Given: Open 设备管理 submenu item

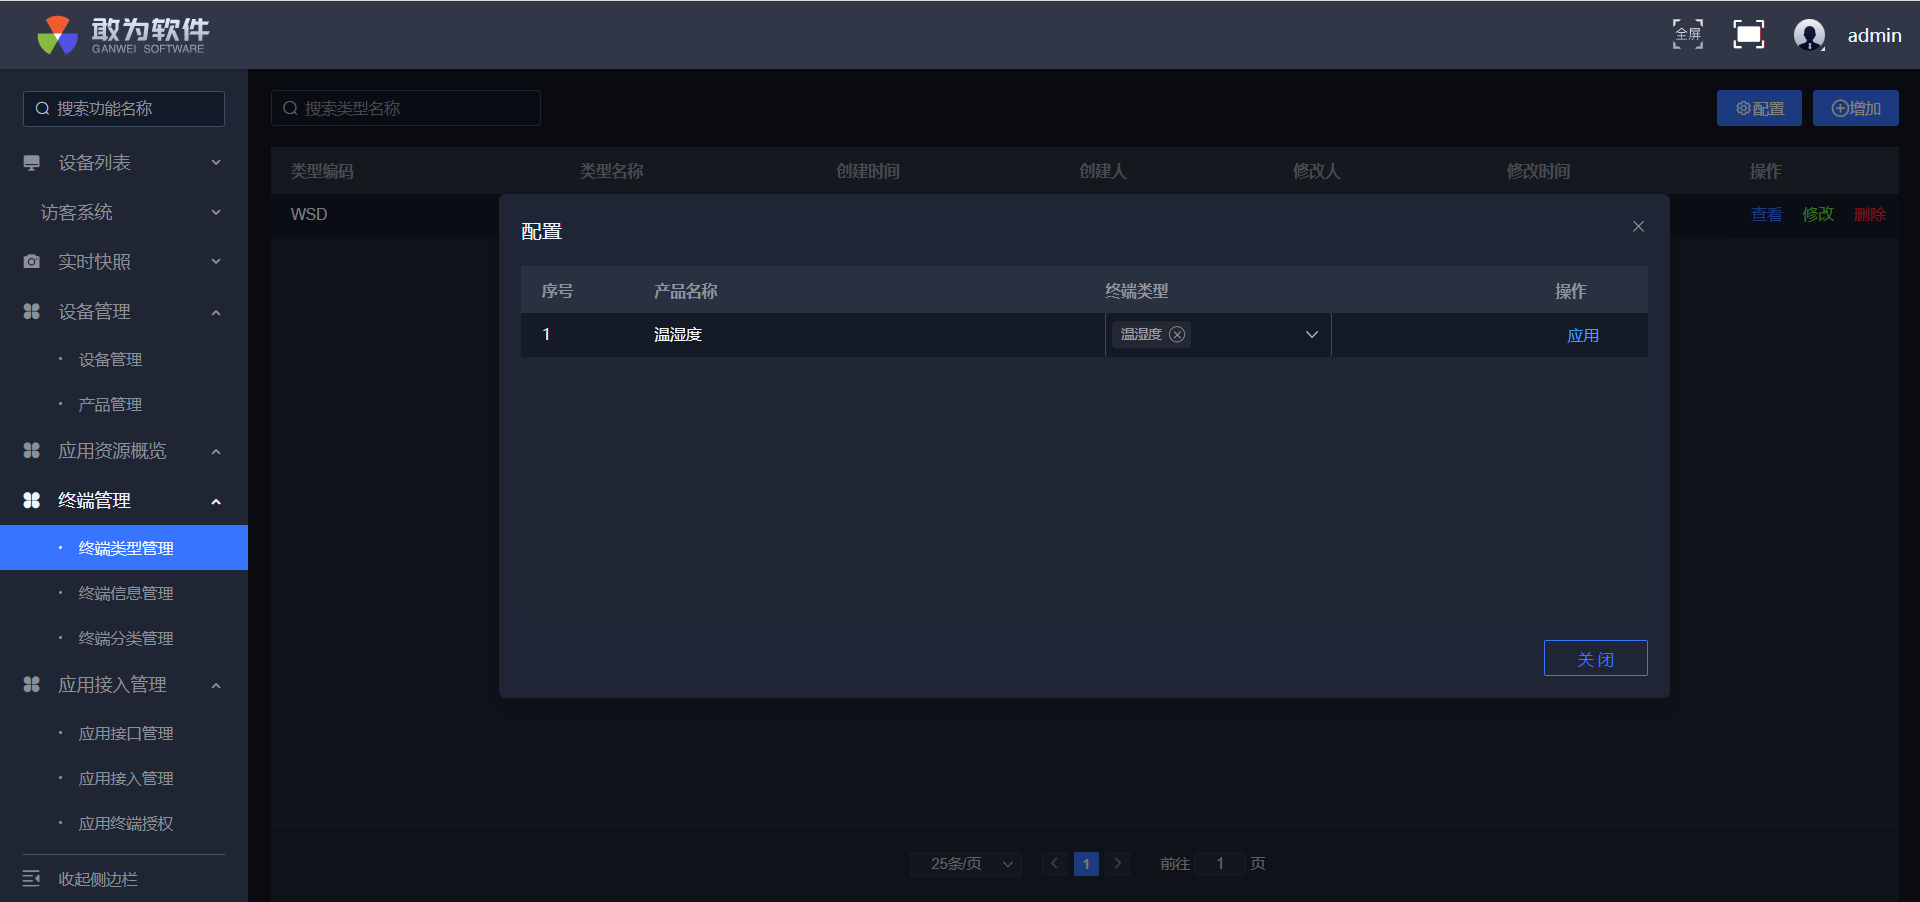Looking at the screenshot, I should pos(110,360).
